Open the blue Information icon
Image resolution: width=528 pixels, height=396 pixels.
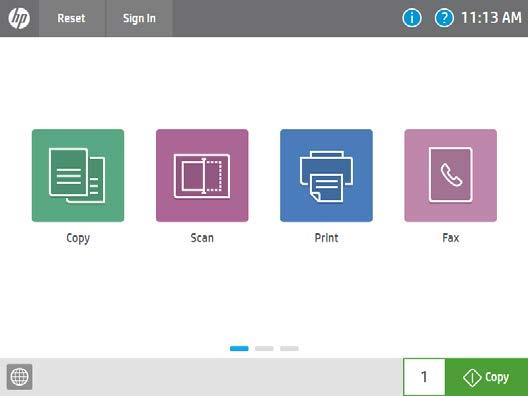(x=411, y=18)
